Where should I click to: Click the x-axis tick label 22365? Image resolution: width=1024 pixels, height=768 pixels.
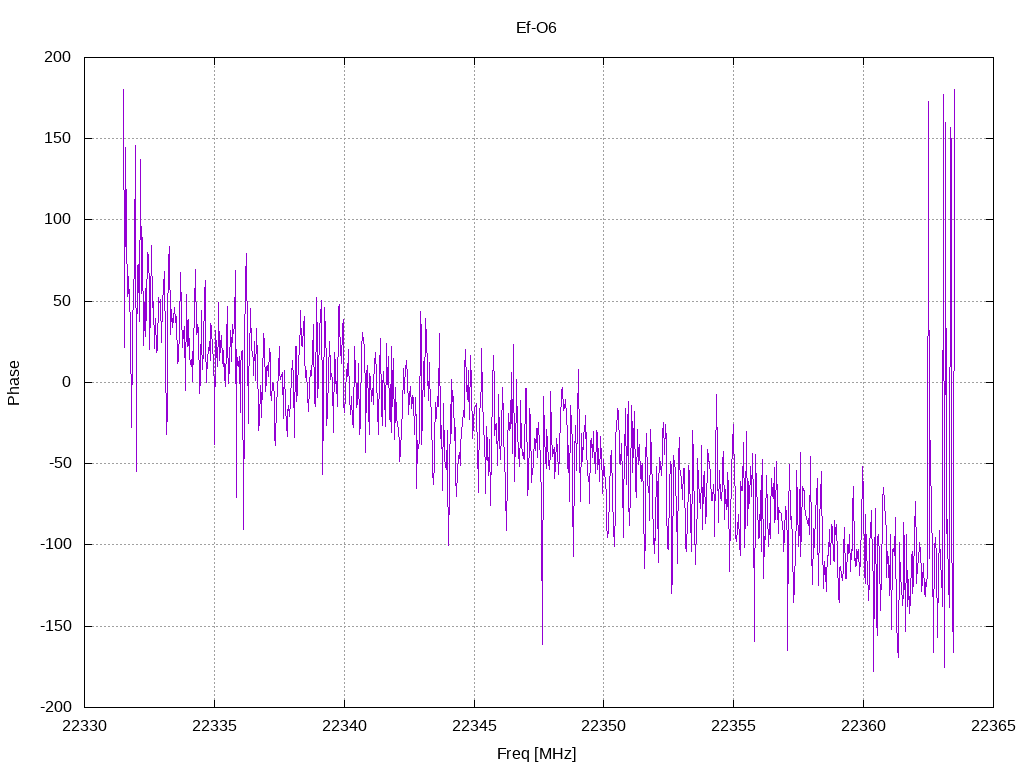point(993,726)
